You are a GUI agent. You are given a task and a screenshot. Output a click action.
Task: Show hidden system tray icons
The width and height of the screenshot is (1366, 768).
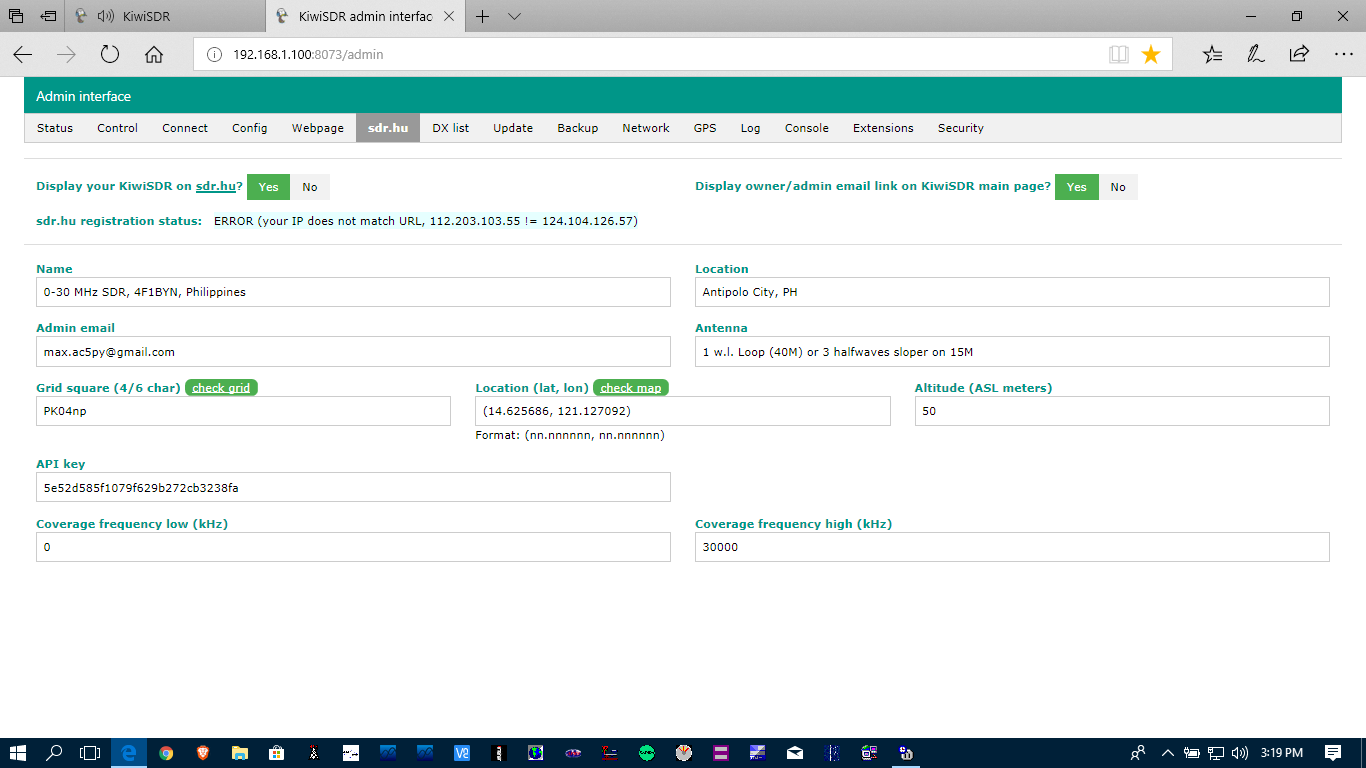[x=1167, y=753]
